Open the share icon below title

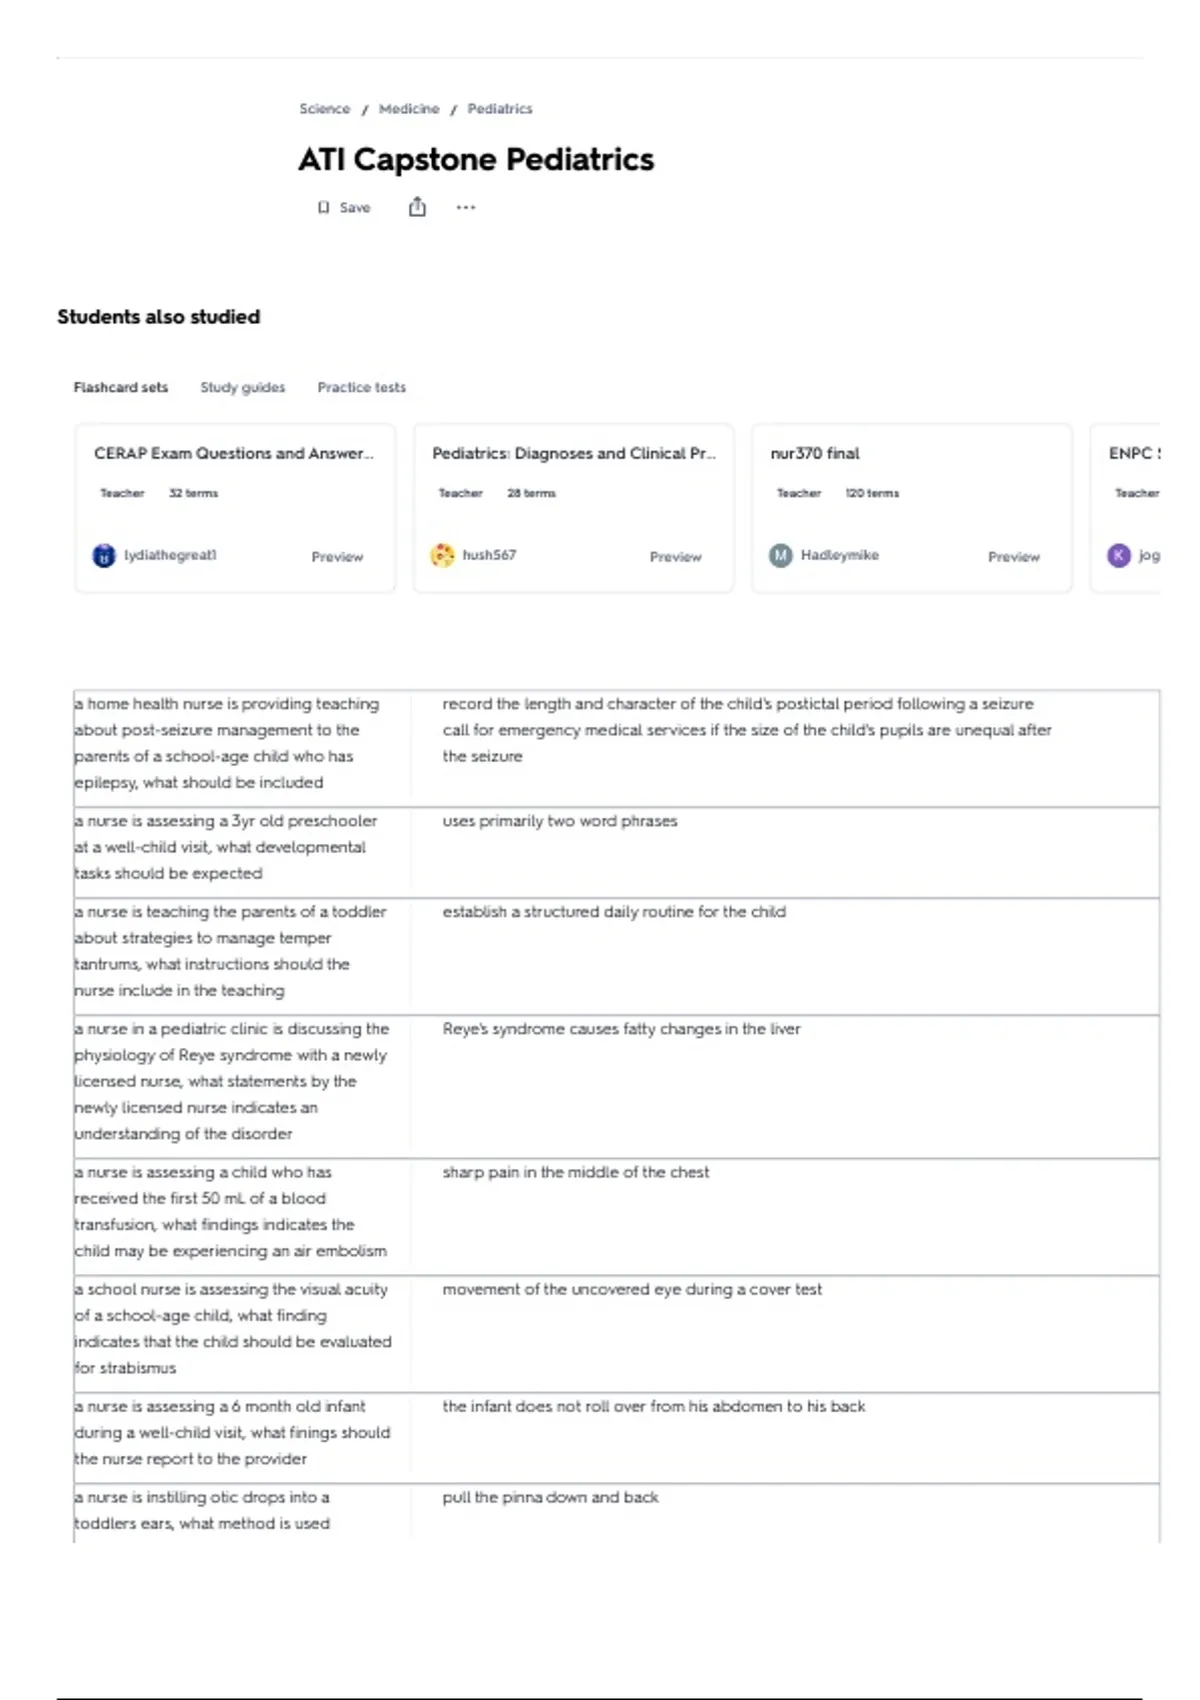[417, 207]
